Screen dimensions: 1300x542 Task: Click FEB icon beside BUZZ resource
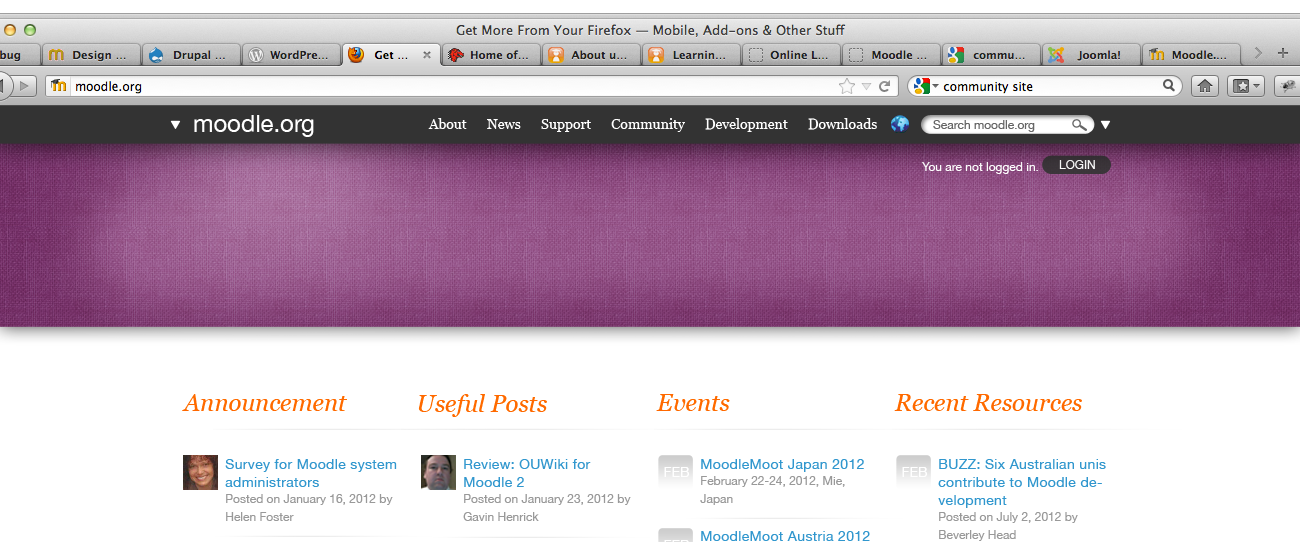(913, 472)
